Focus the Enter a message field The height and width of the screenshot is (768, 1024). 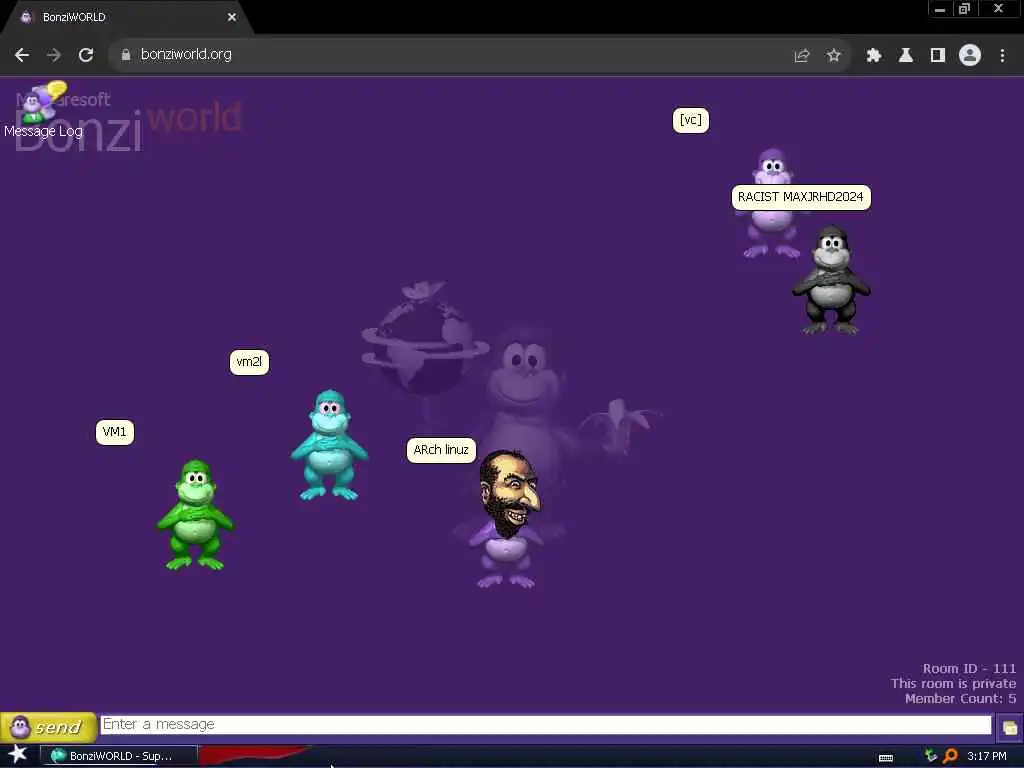[x=546, y=725]
